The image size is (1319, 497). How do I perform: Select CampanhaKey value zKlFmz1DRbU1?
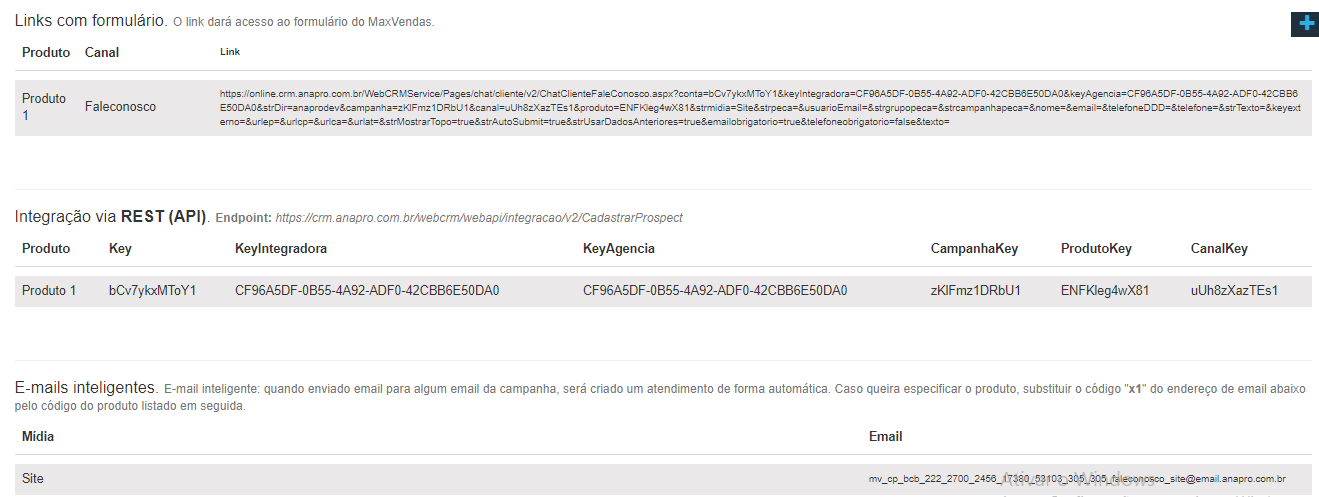tap(975, 291)
